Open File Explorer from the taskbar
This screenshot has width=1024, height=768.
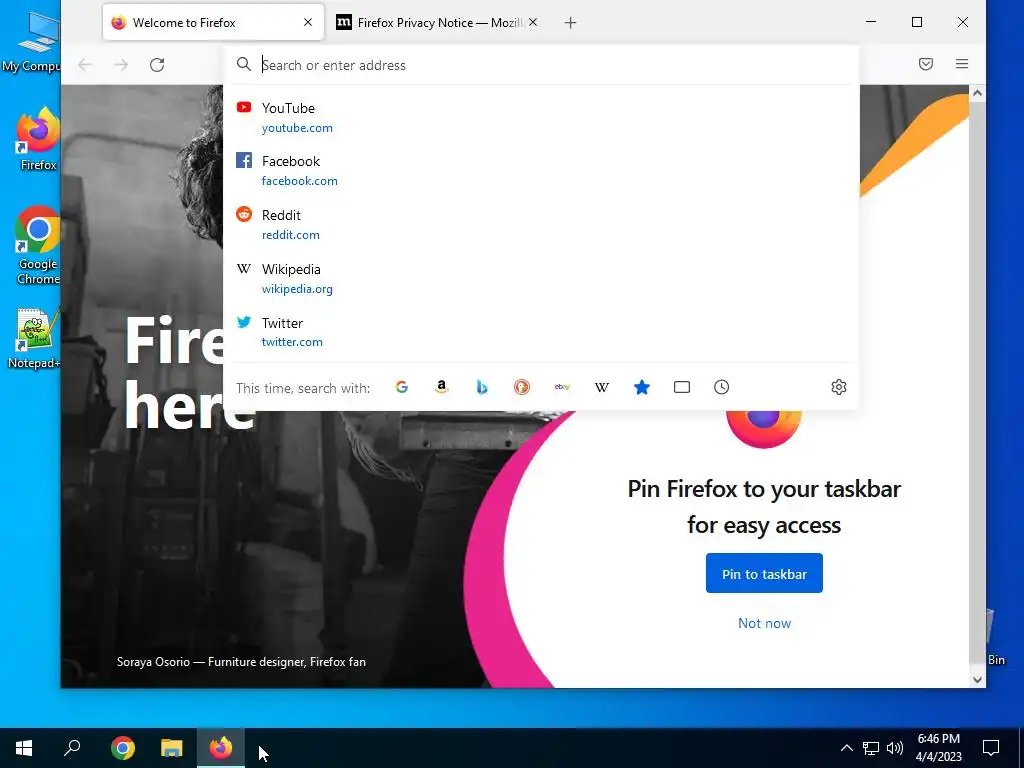(x=172, y=748)
